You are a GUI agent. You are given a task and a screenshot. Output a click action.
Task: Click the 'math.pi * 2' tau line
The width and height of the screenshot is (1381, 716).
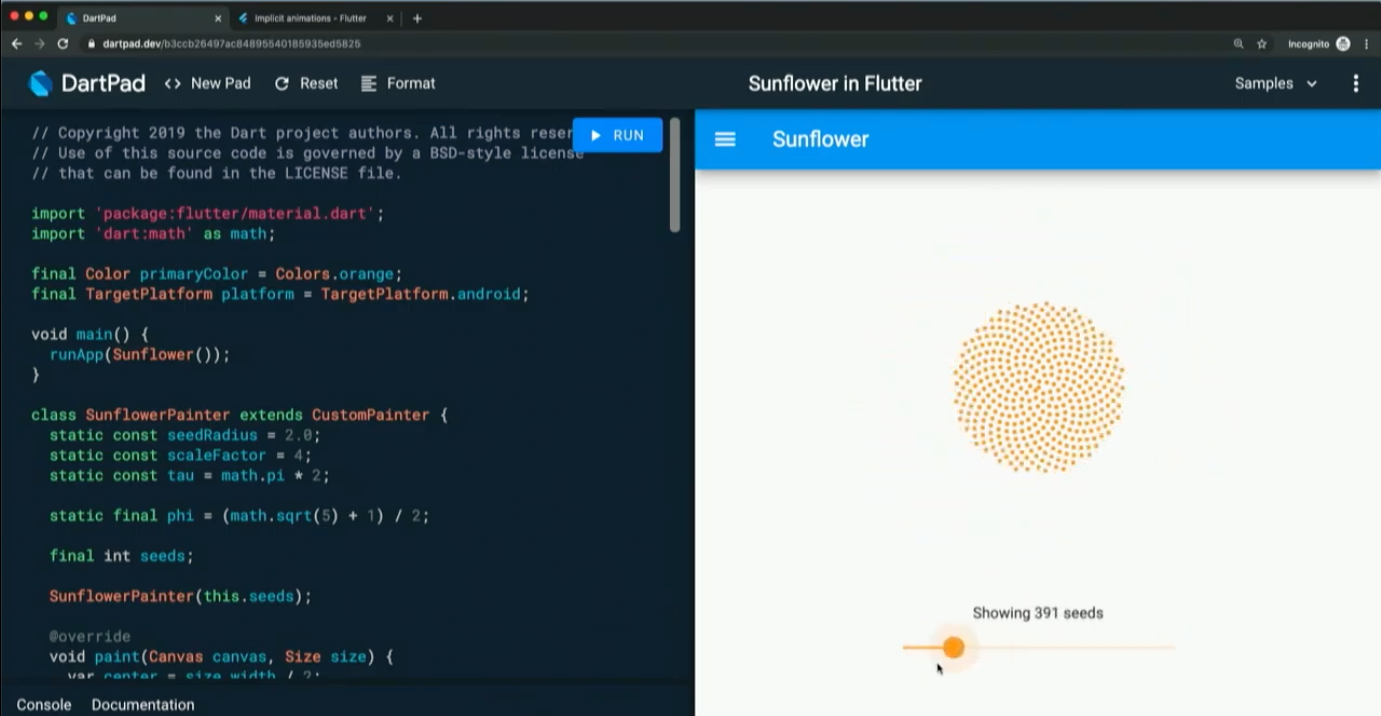coord(189,475)
